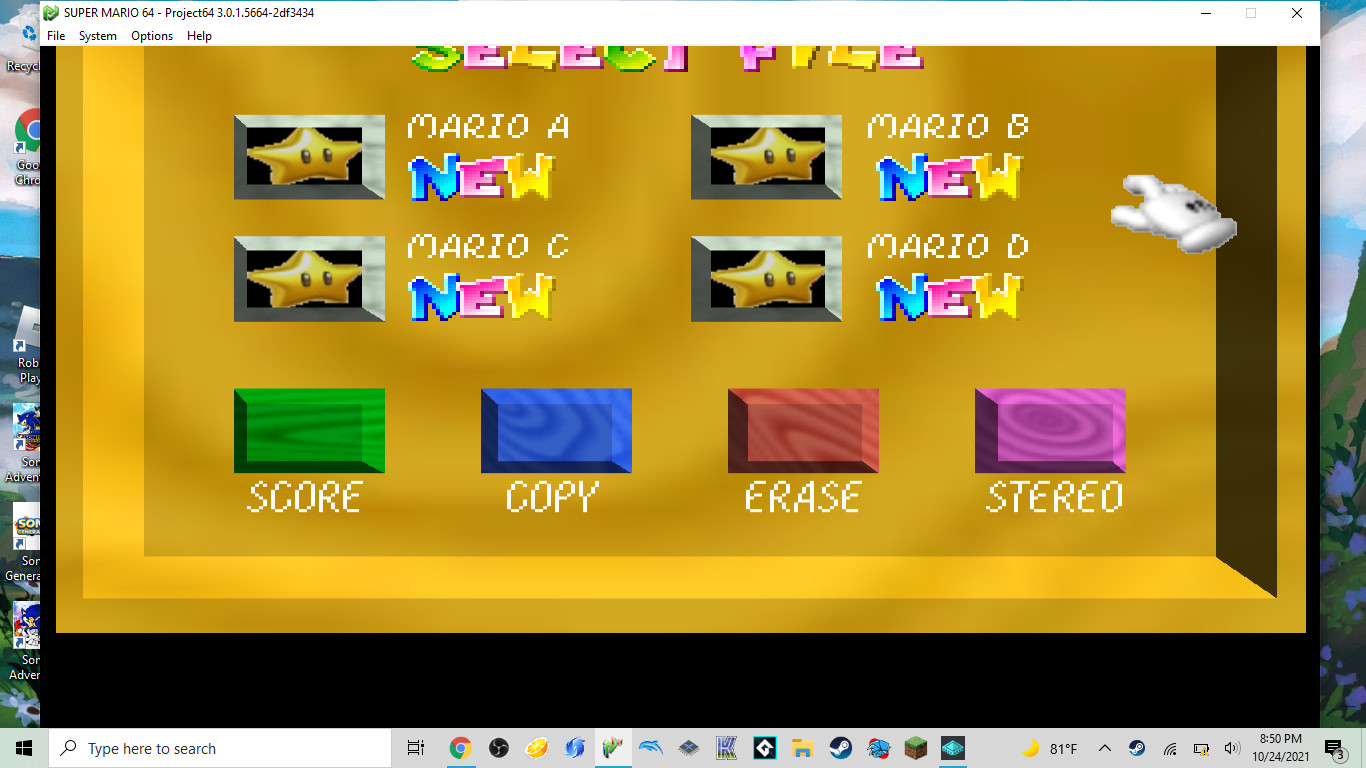Viewport: 1366px width, 768px height.
Task: Open the notification center showing 3 alerts
Action: click(1332, 747)
